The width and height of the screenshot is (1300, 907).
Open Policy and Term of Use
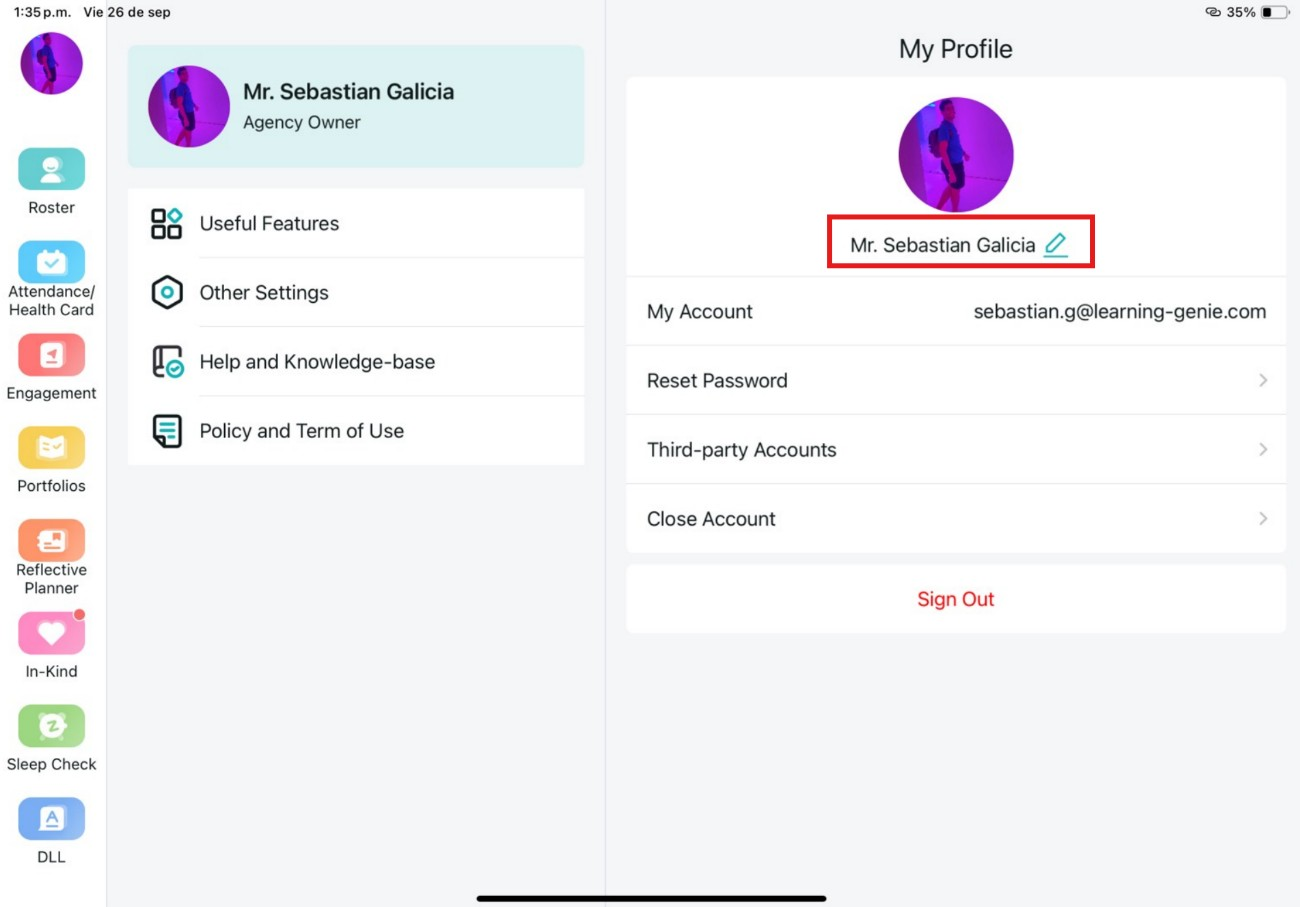click(x=356, y=431)
